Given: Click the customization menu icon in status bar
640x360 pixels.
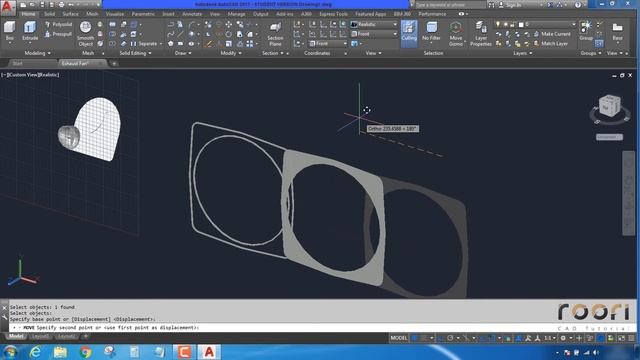Looking at the screenshot, I should (x=632, y=338).
